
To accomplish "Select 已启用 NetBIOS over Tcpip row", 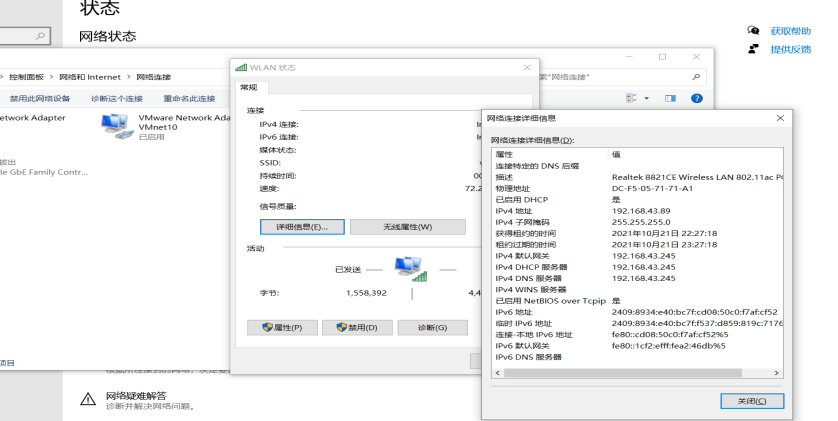I will [638, 300].
